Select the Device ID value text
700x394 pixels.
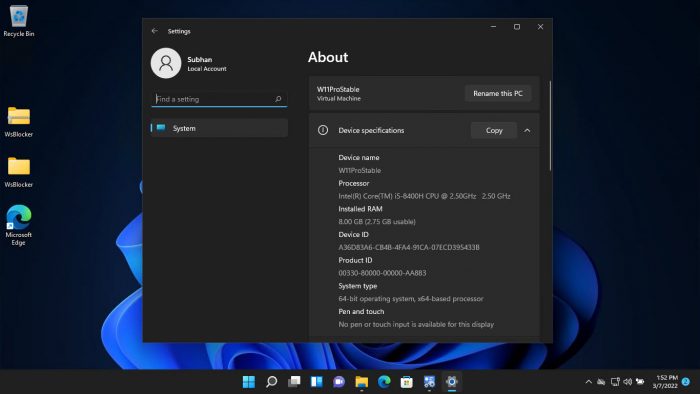click(408, 247)
